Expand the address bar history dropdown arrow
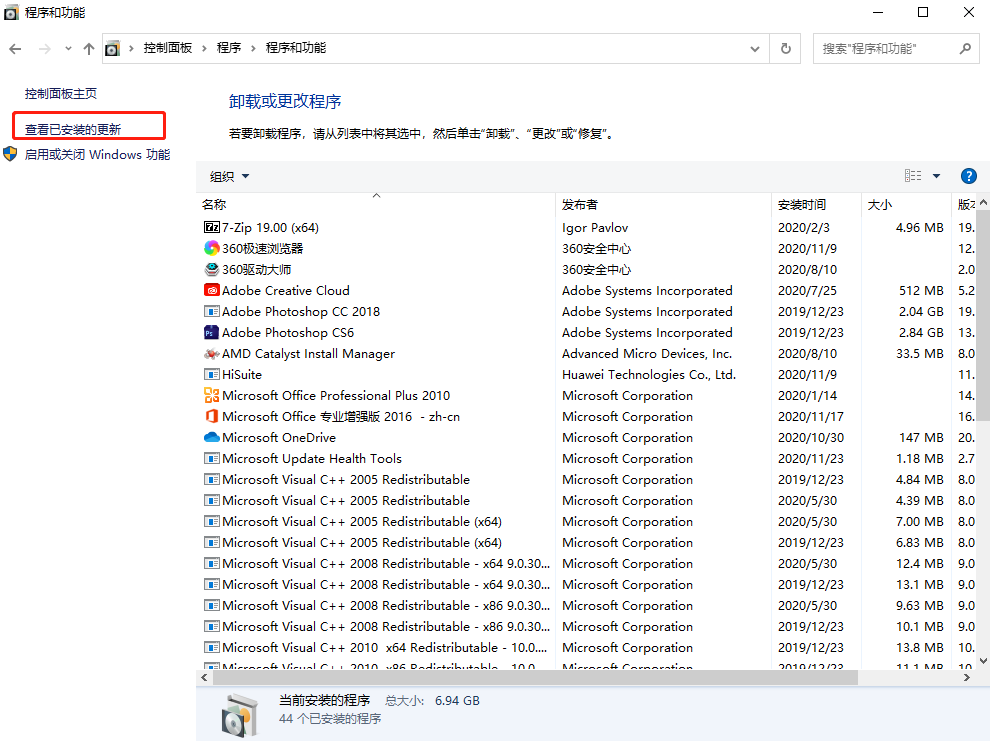 coord(756,47)
